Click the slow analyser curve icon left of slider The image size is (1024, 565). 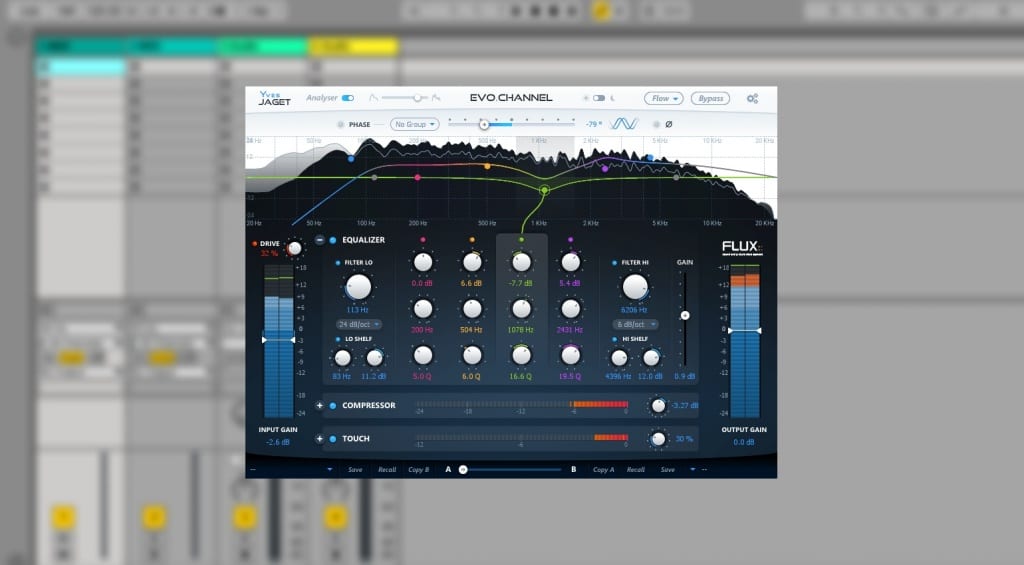374,98
